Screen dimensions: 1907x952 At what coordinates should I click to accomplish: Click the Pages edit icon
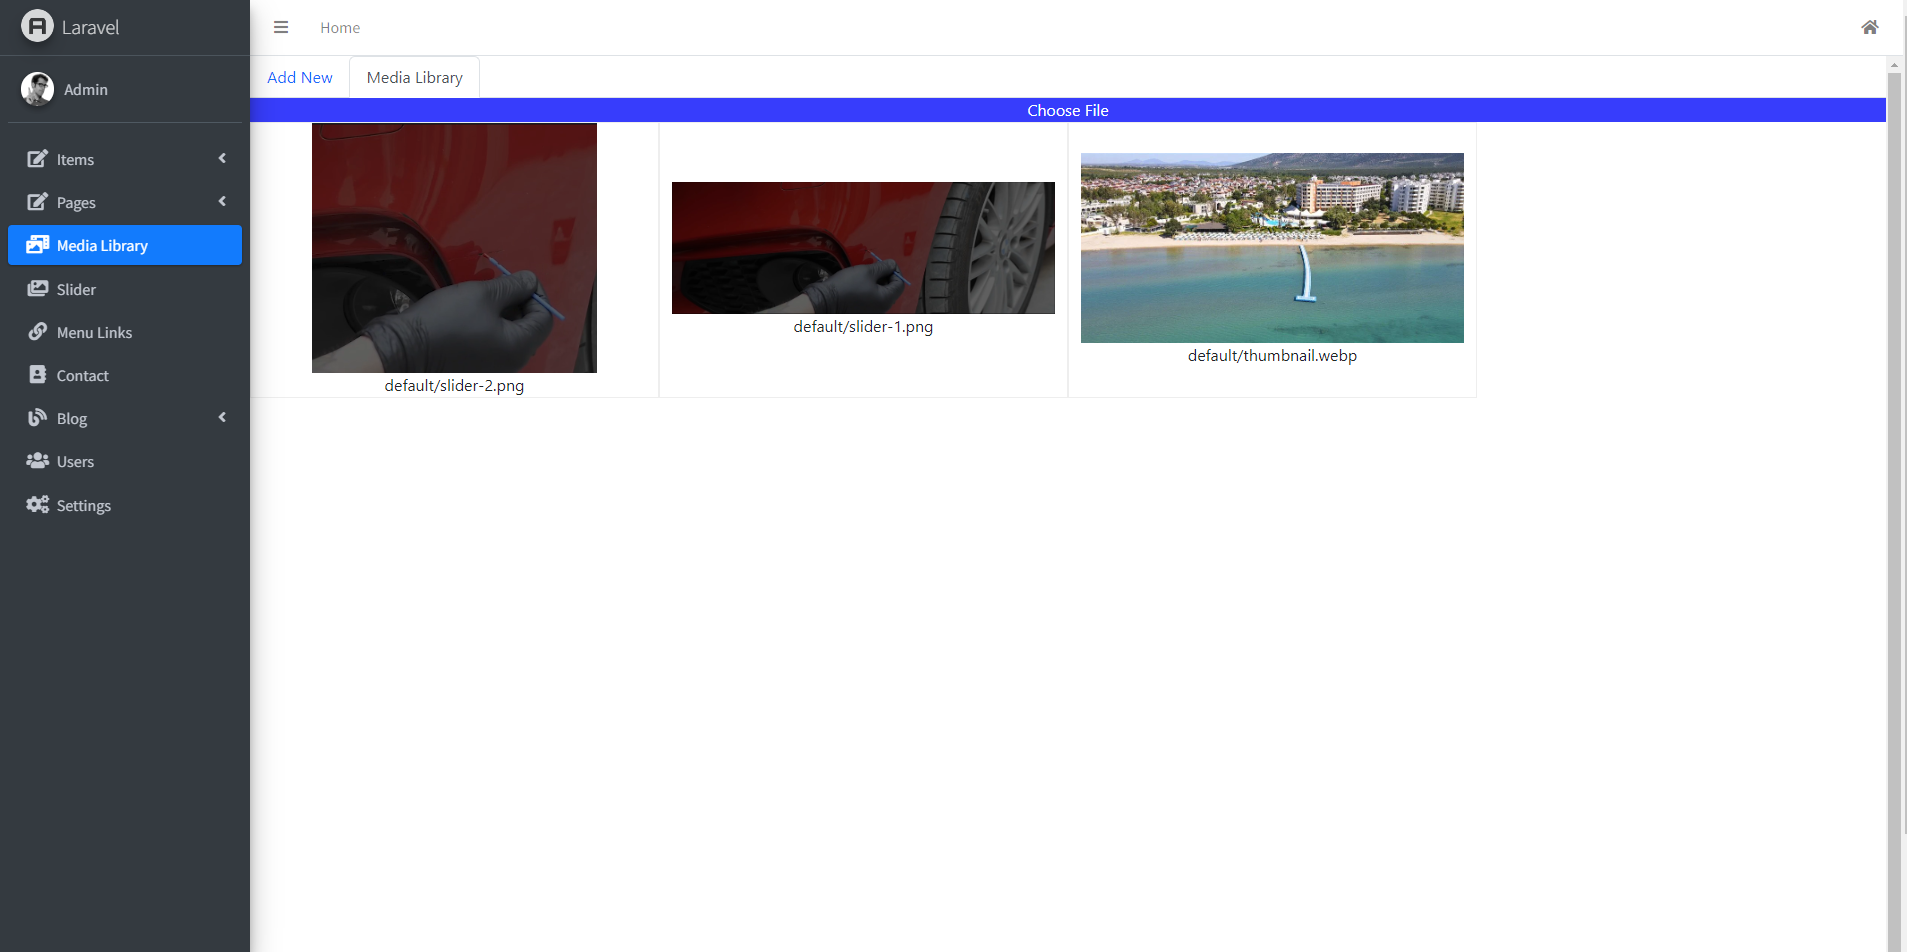click(37, 202)
